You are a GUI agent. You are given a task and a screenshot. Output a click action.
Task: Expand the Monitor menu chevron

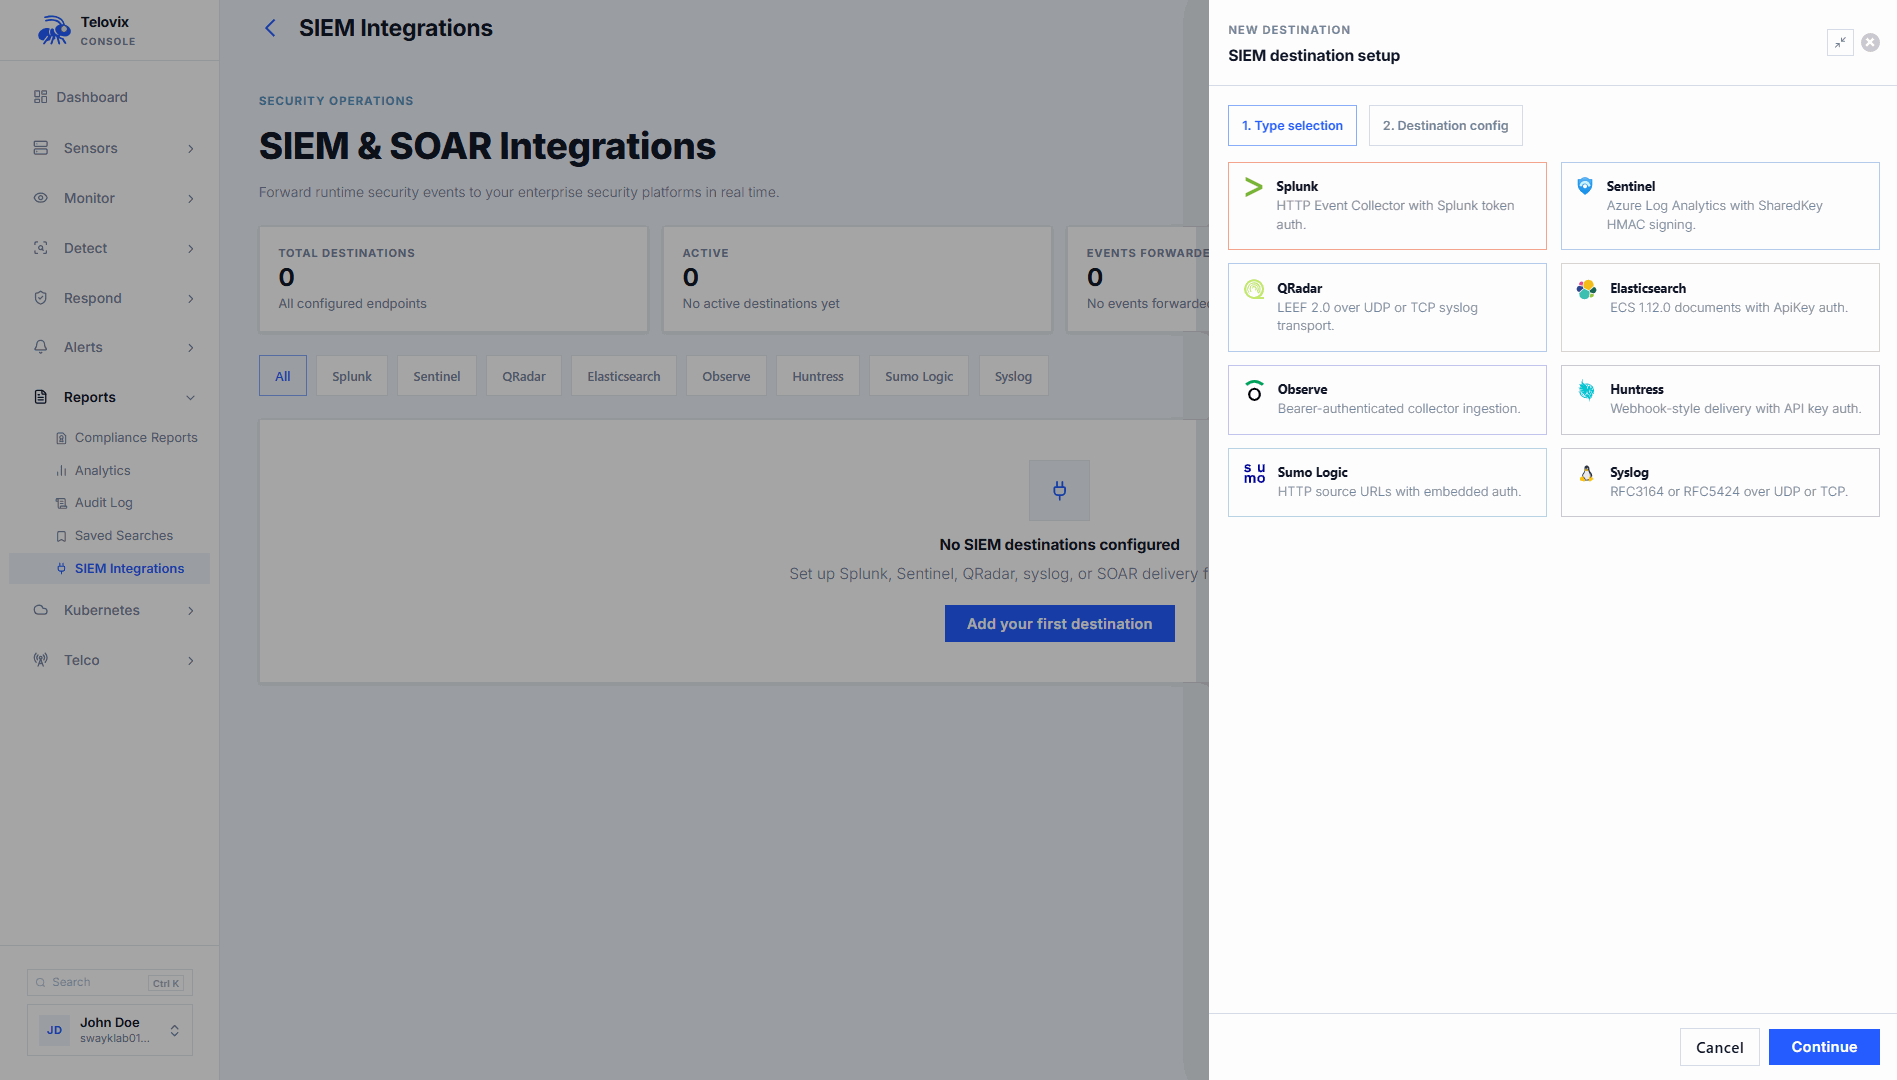[190, 199]
